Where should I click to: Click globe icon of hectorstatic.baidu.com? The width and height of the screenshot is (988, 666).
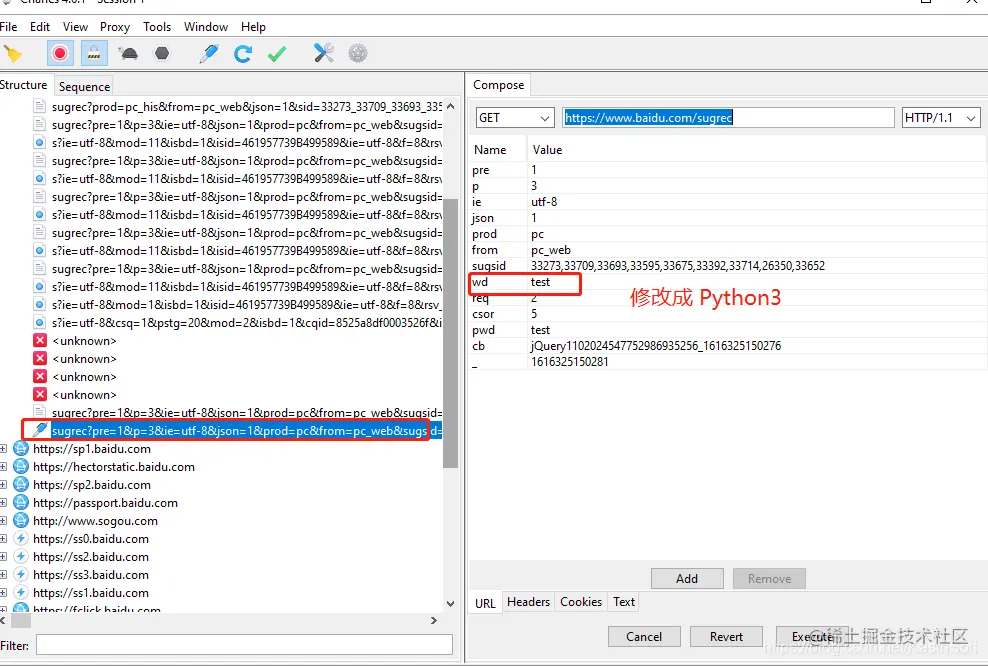[x=21, y=467]
